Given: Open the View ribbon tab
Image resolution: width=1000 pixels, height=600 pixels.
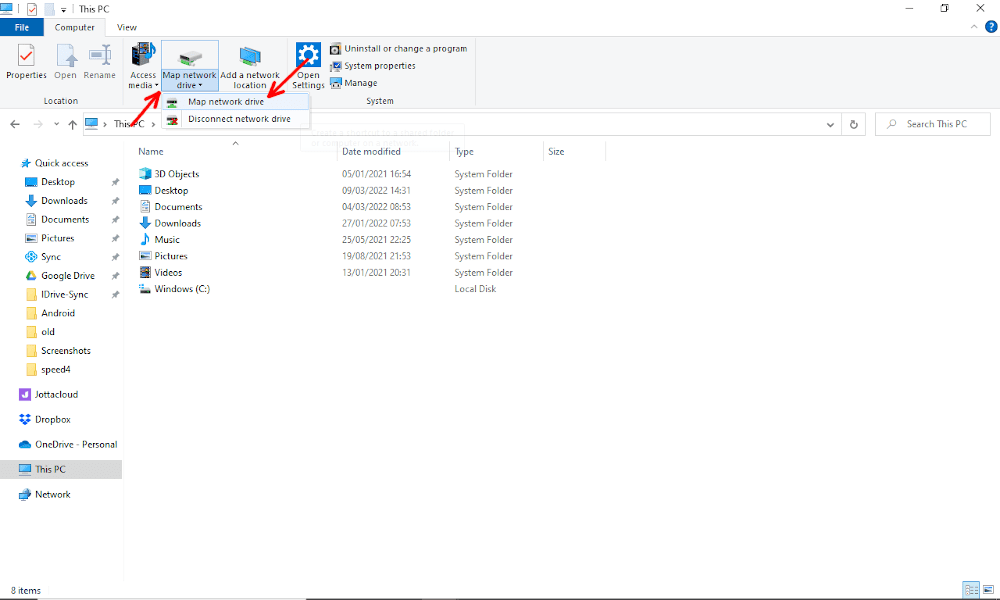Looking at the screenshot, I should tap(126, 27).
